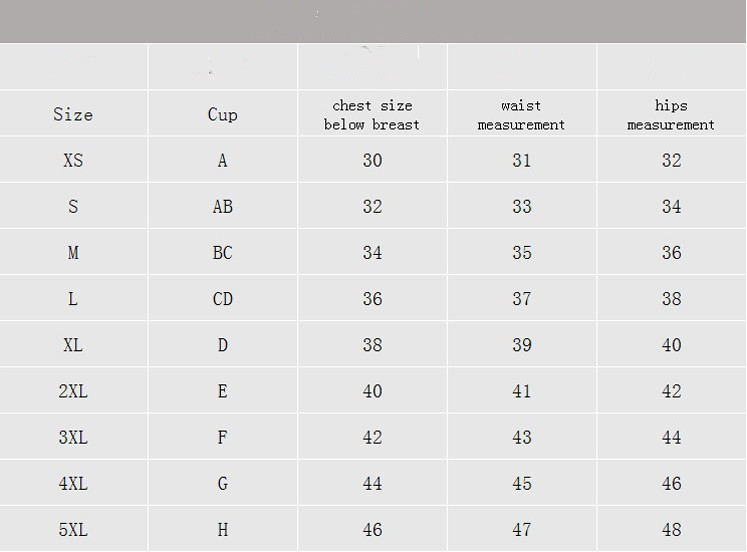Image resolution: width=747 pixels, height=552 pixels.
Task: Select the XS size cell
Action: click(x=73, y=160)
